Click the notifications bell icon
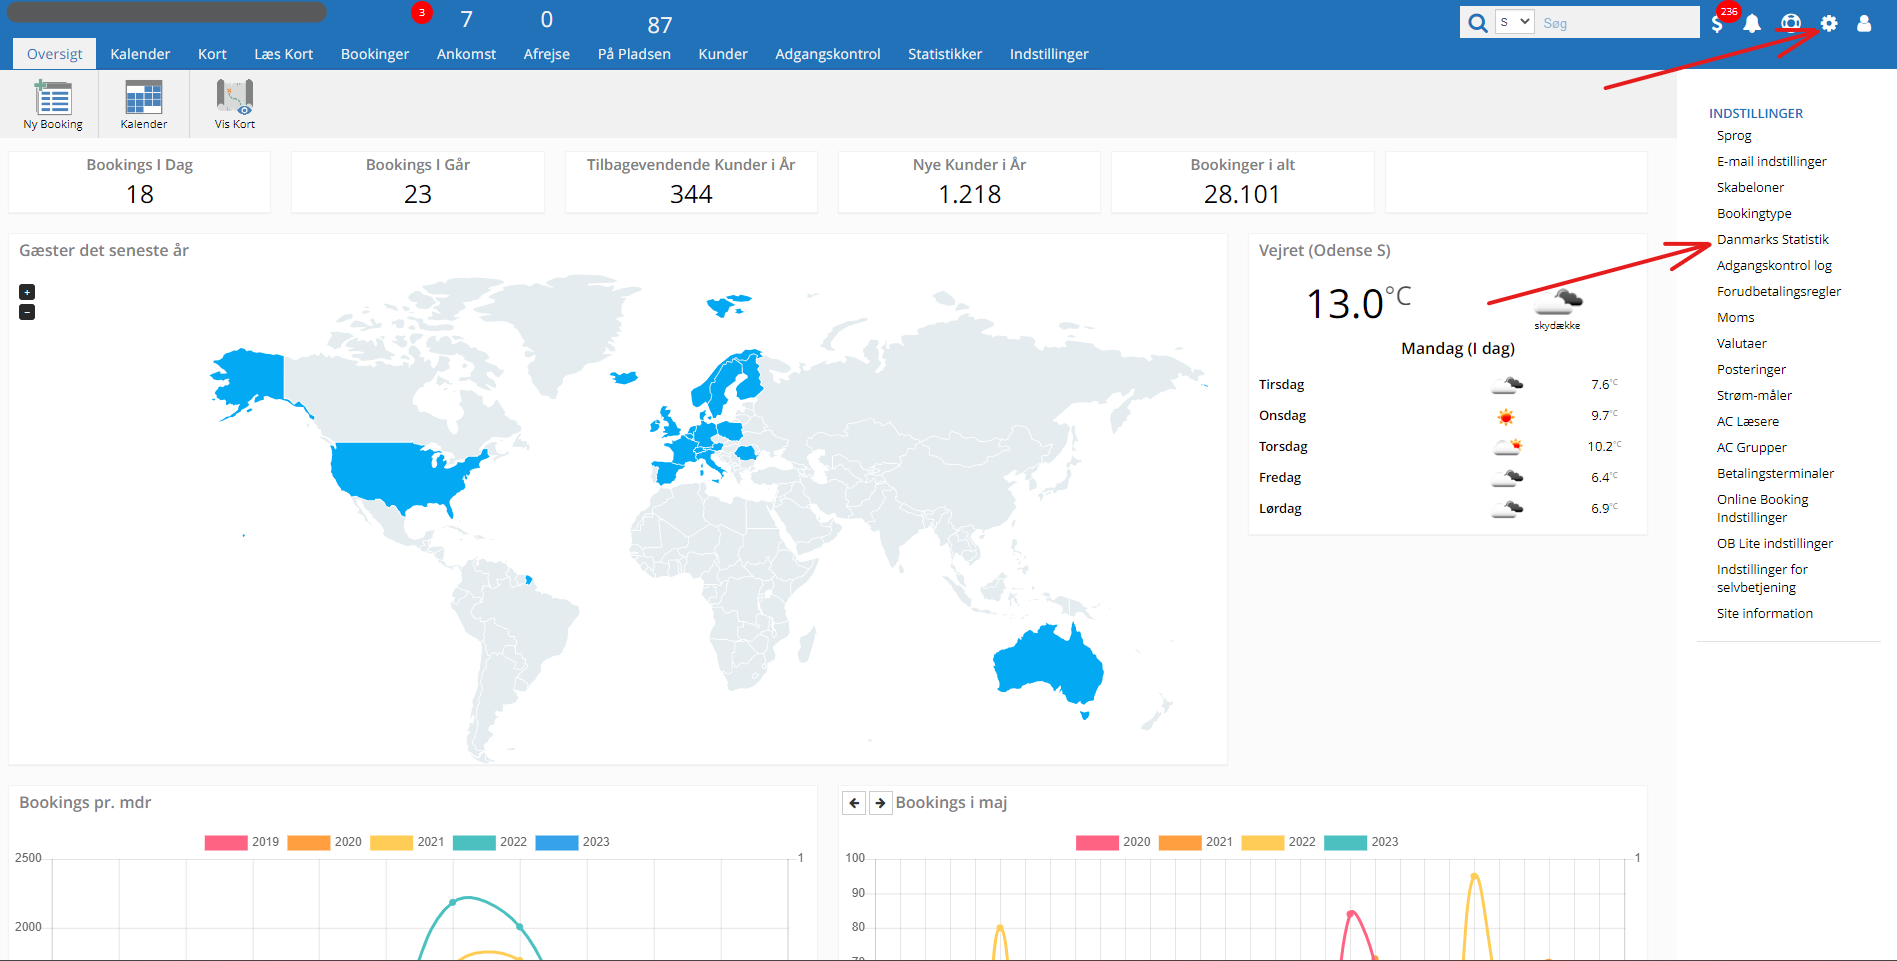Viewport: 1897px width, 961px height. coord(1752,24)
